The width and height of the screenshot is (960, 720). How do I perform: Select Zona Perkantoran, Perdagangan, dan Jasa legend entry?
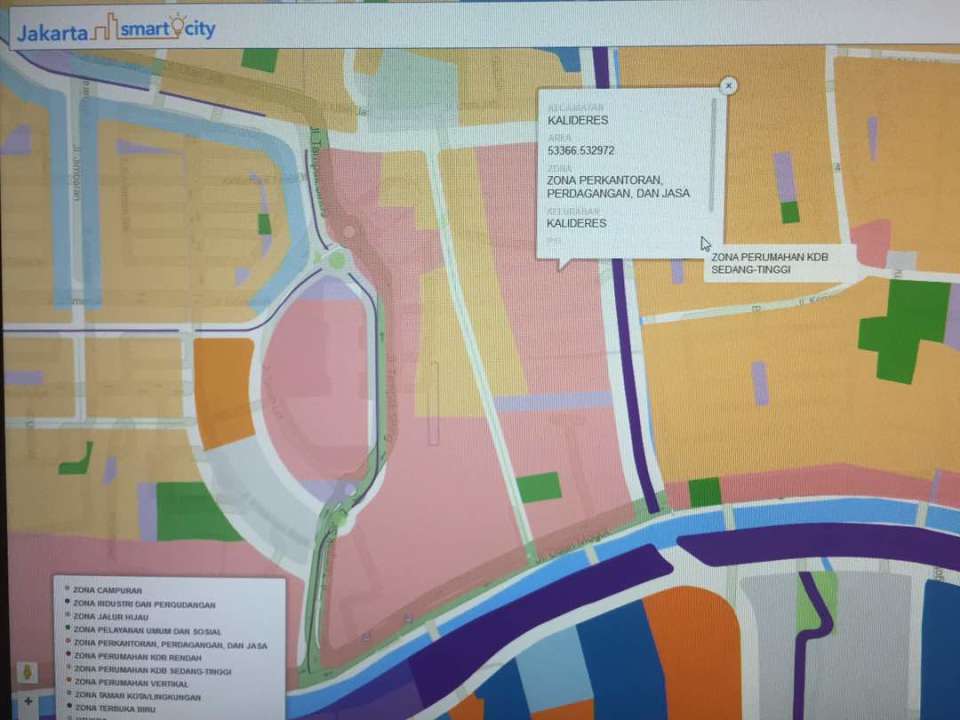coord(169,646)
